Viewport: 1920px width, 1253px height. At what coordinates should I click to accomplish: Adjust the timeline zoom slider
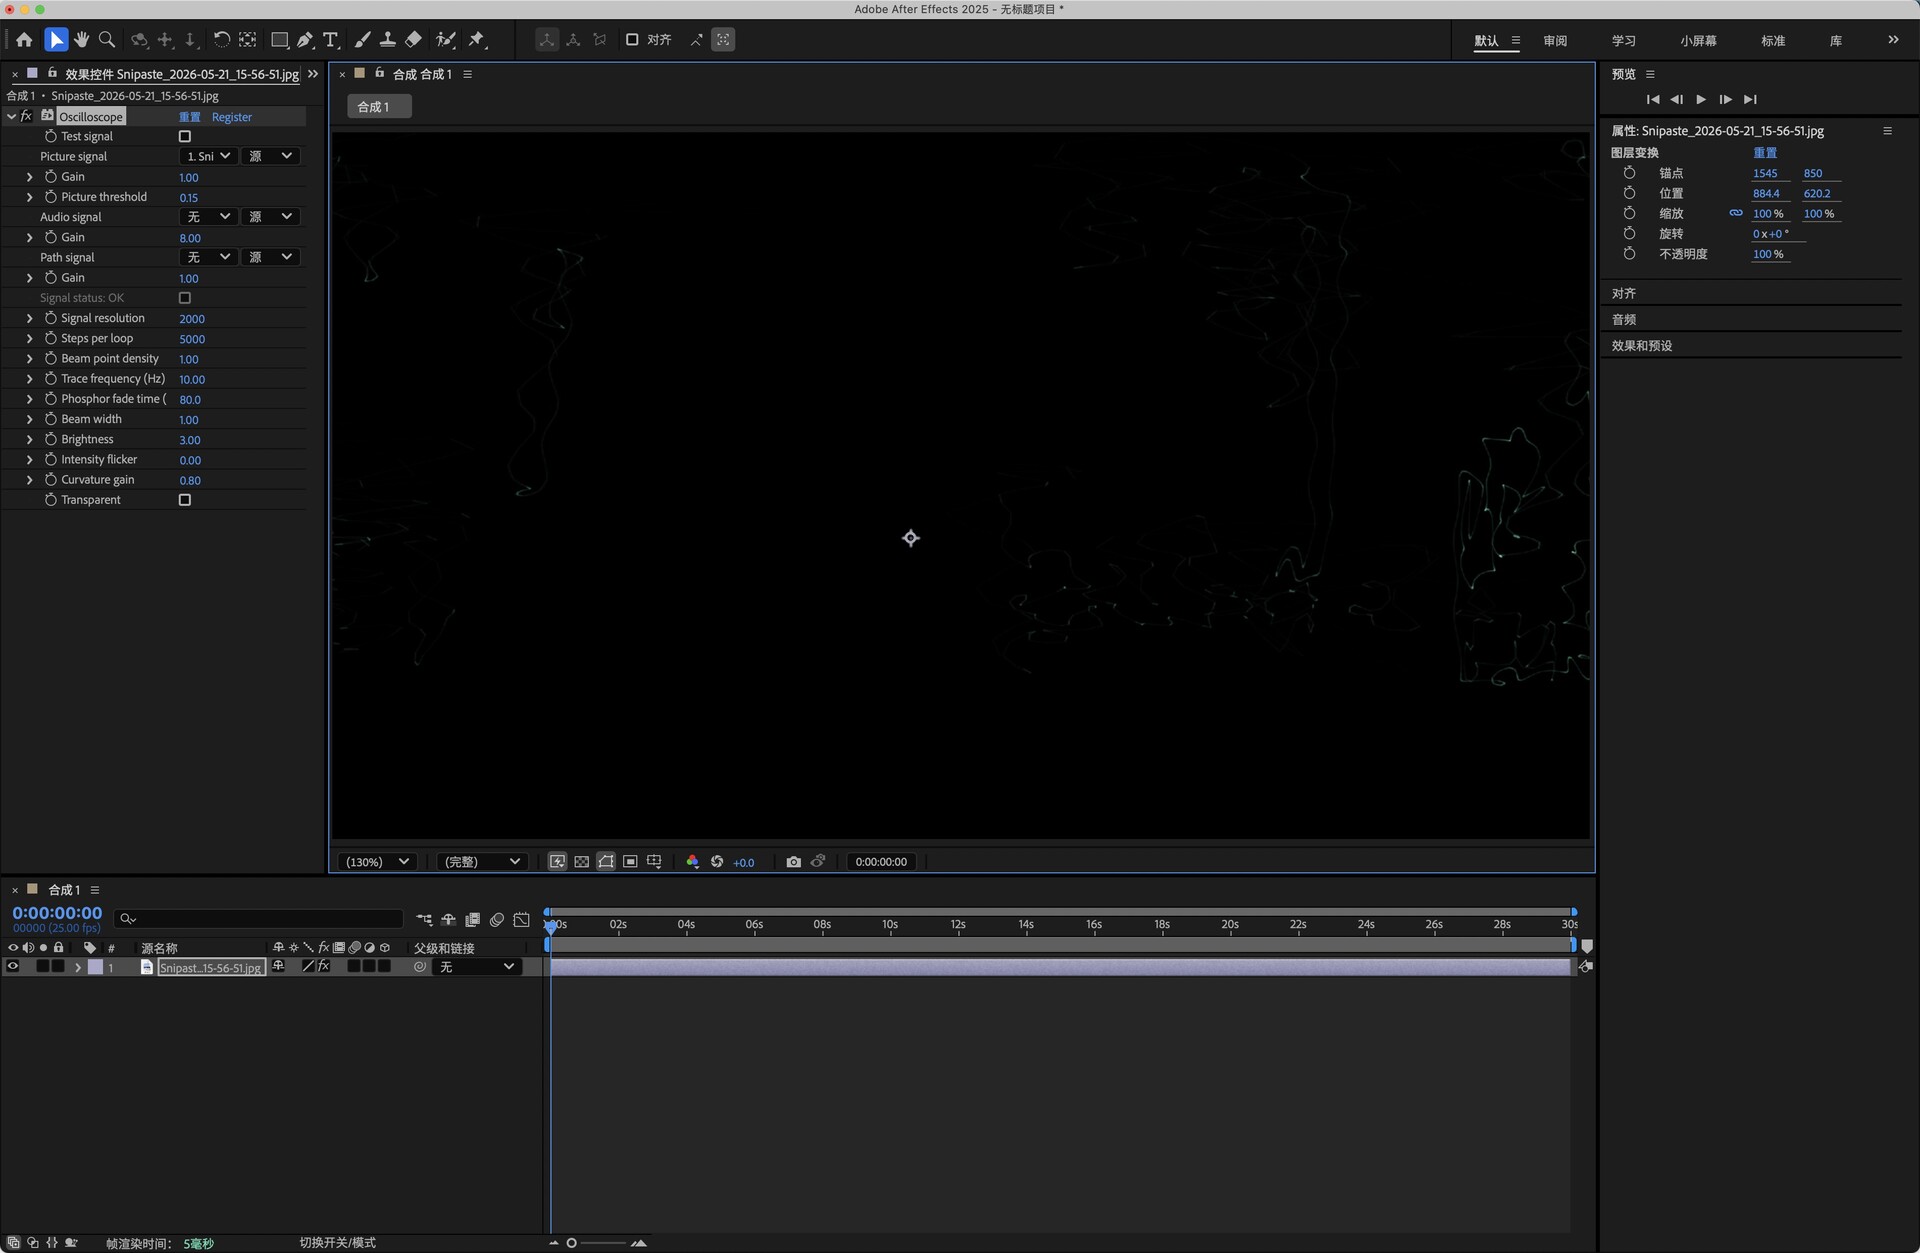(571, 1243)
